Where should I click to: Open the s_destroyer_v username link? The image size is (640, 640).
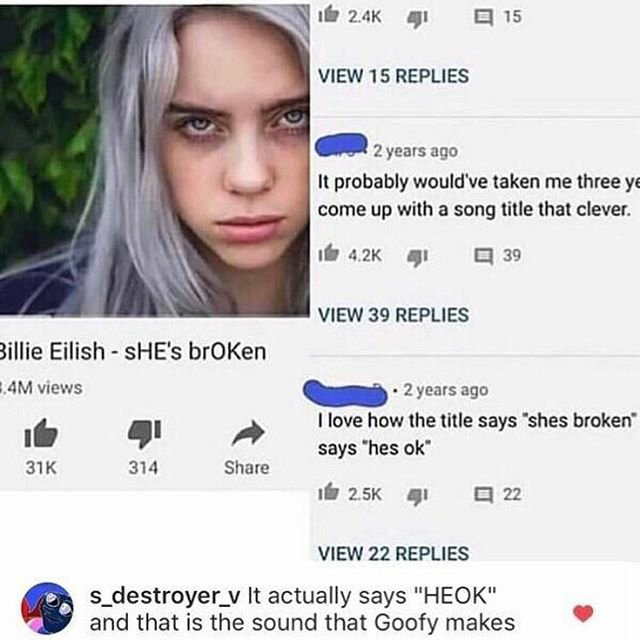(165, 596)
